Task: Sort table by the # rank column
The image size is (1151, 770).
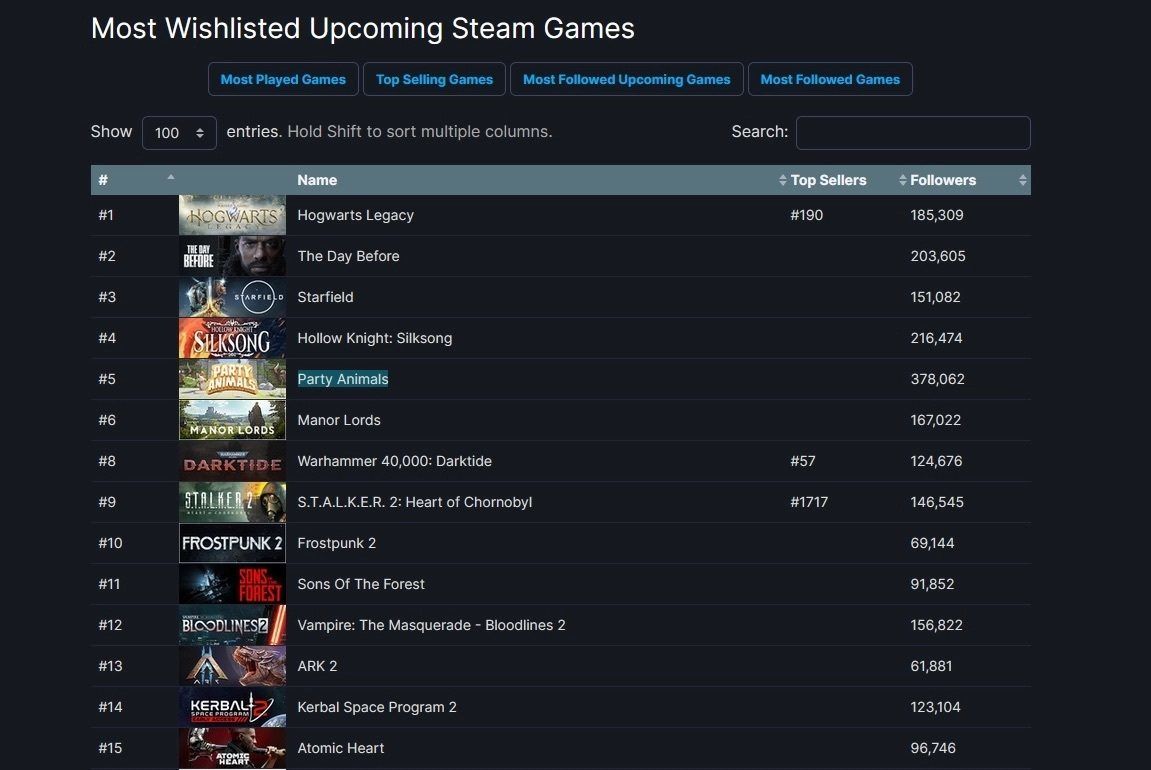Action: pyautogui.click(x=135, y=180)
